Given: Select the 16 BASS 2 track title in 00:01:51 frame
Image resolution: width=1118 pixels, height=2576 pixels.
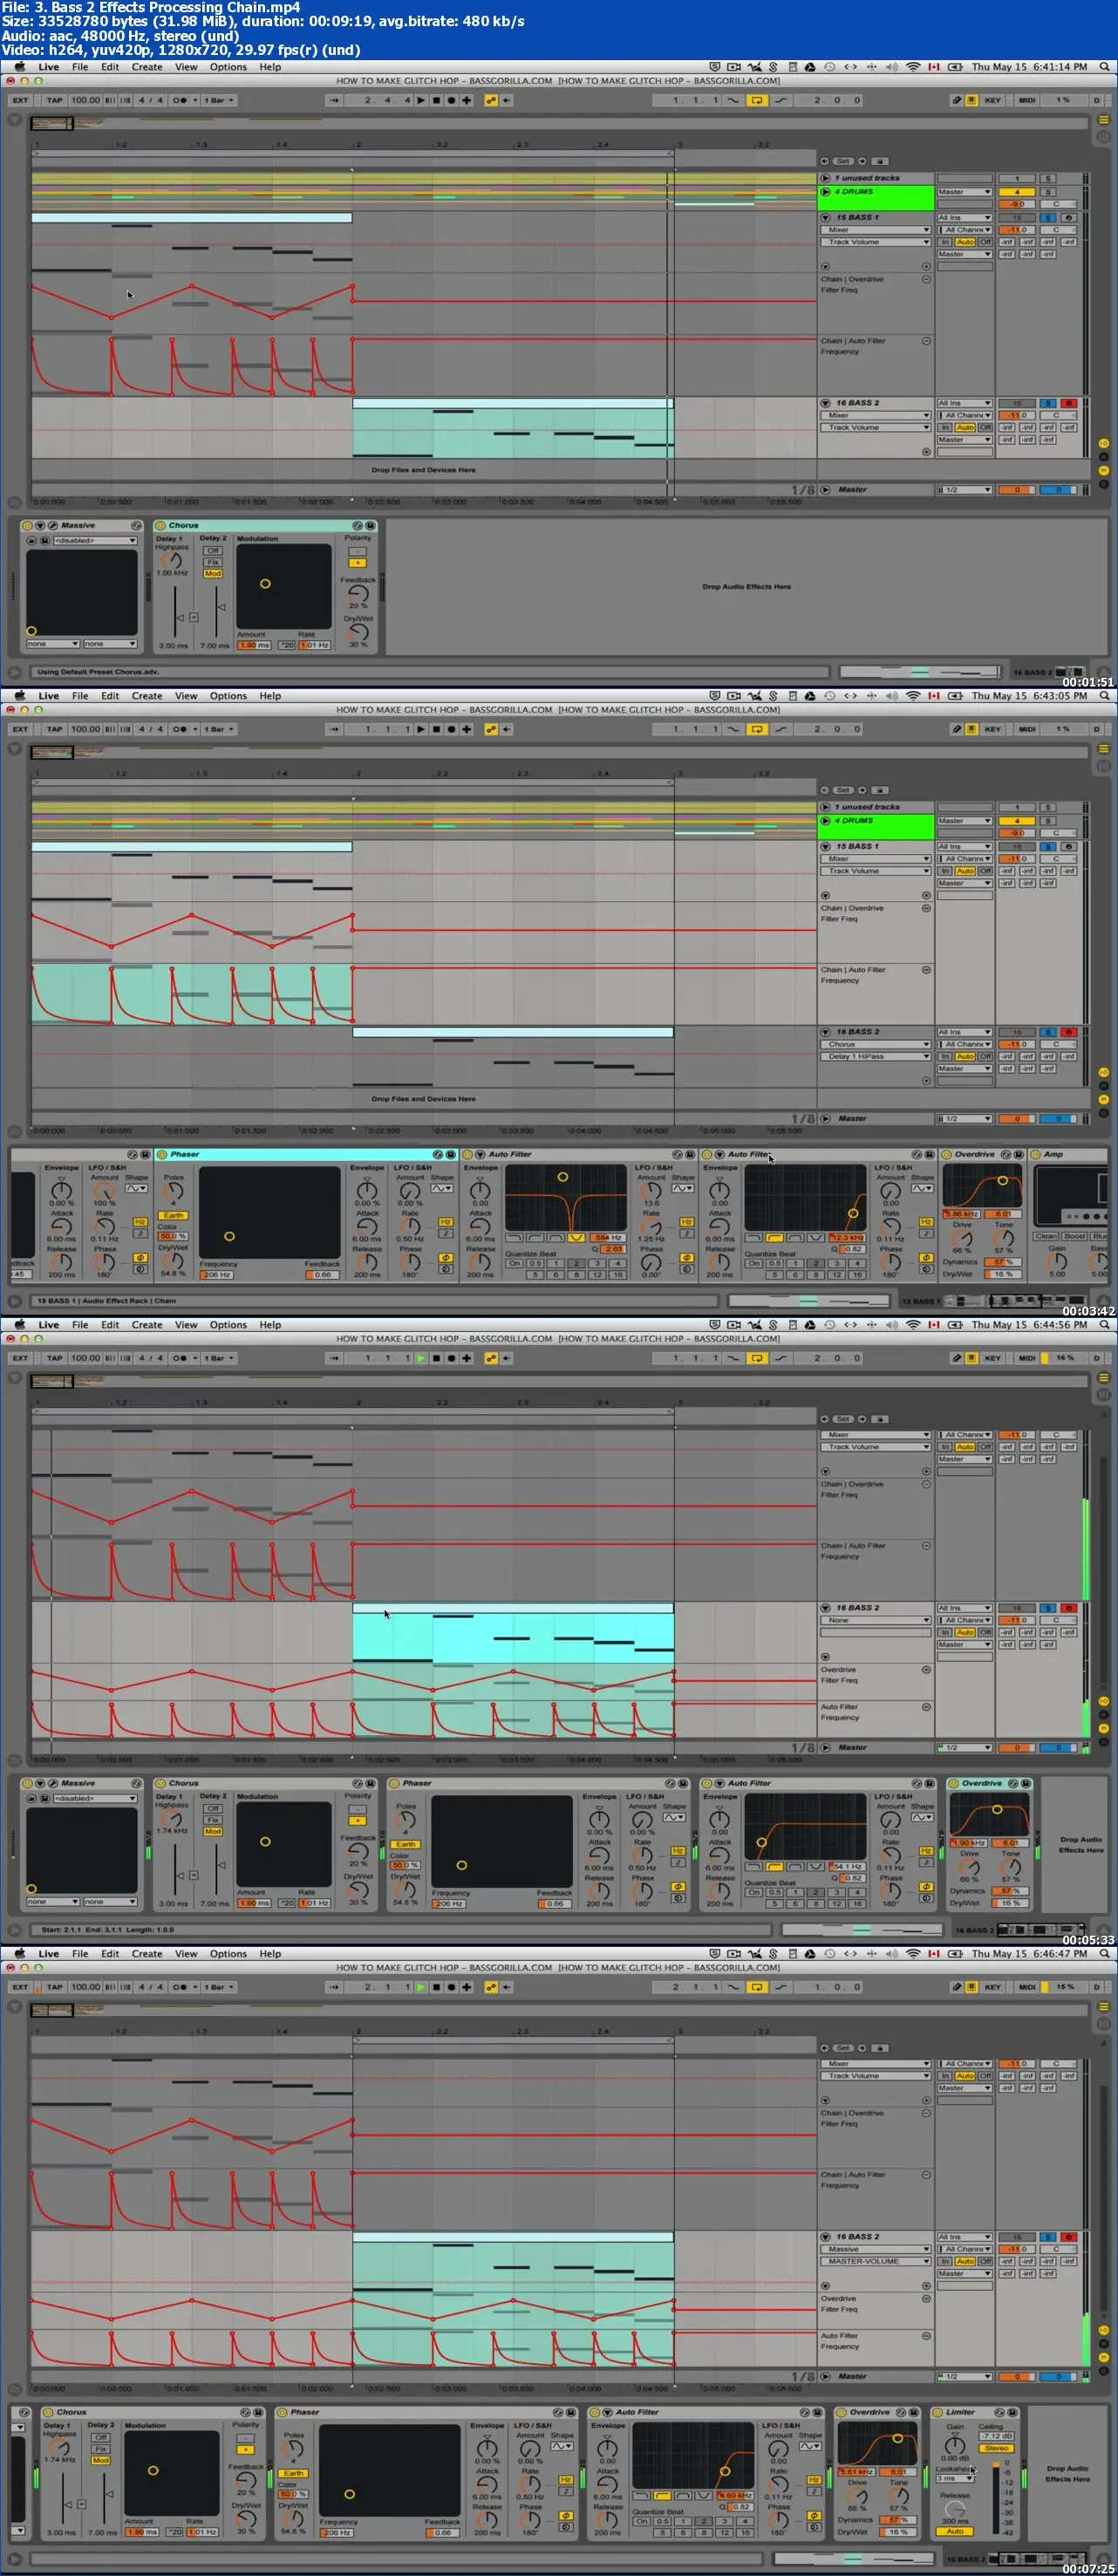Looking at the screenshot, I should (x=858, y=403).
